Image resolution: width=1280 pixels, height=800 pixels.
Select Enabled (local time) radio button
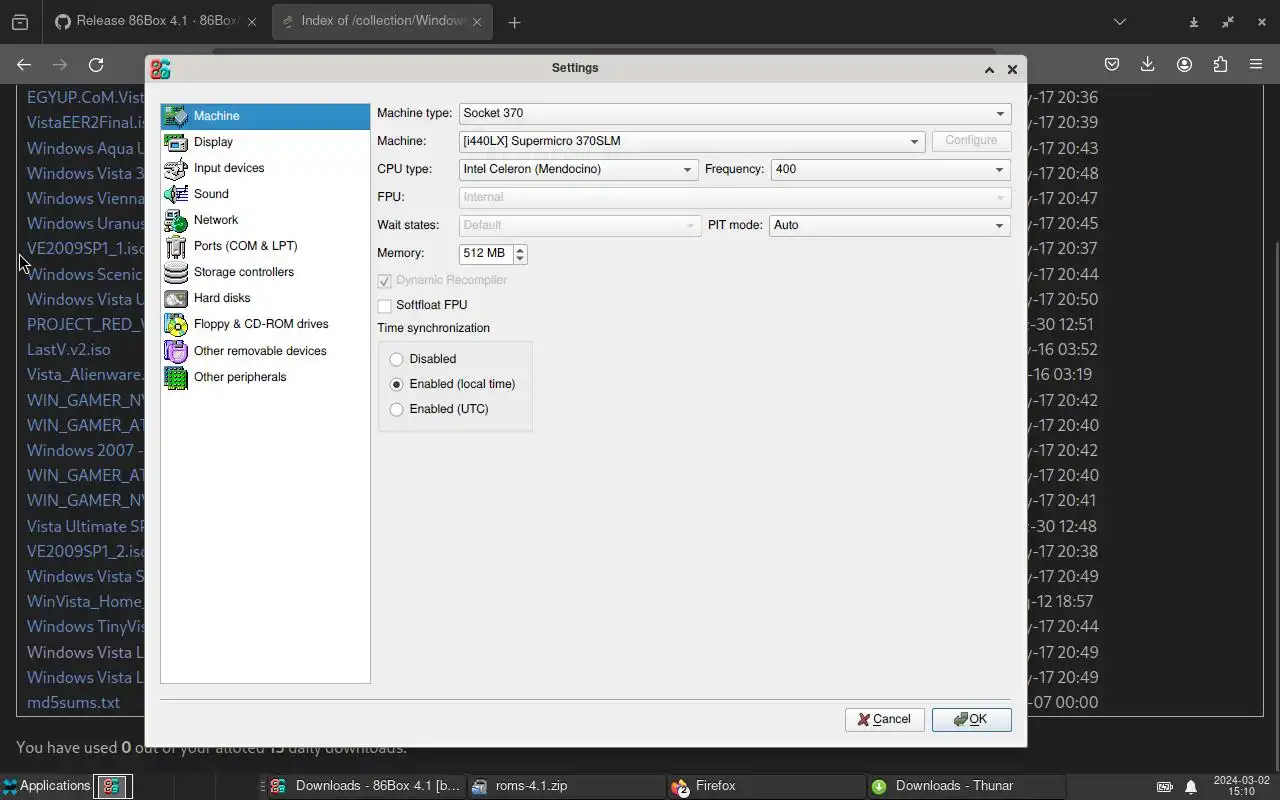[x=397, y=384]
